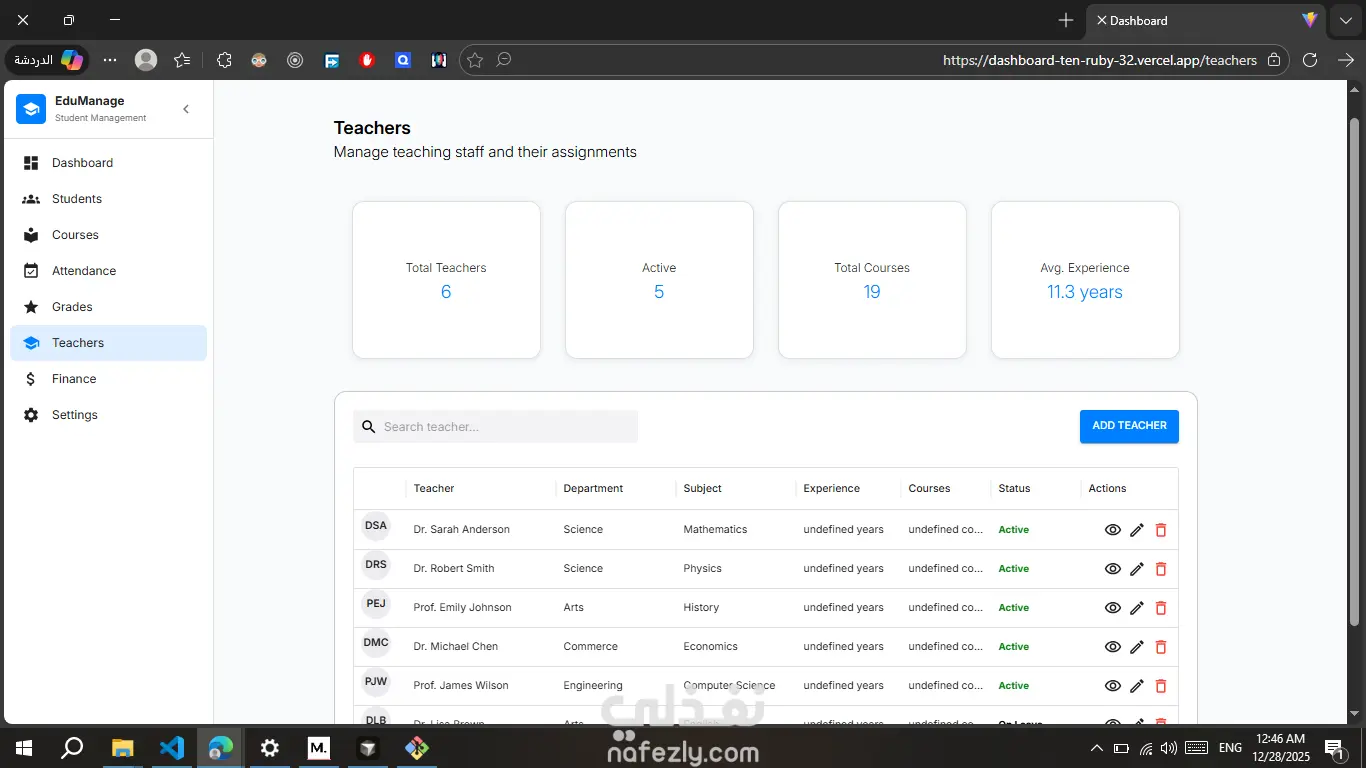Open the browser Extensions puzzle icon
Image resolution: width=1366 pixels, height=768 pixels.
pos(224,60)
